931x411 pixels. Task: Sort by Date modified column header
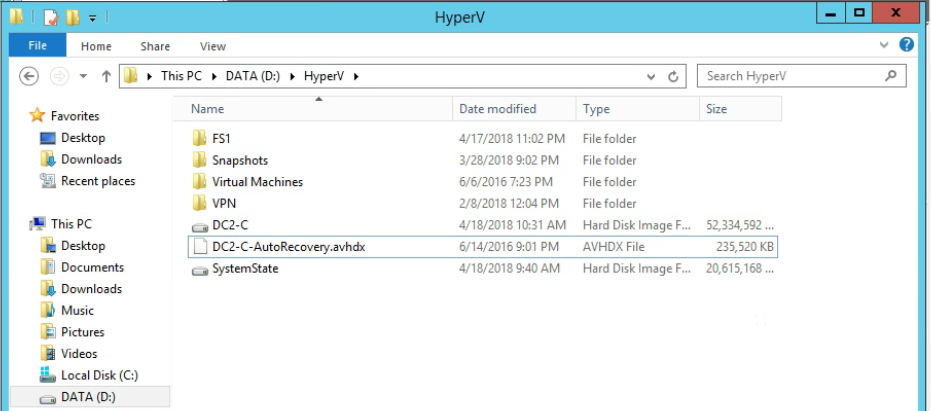pos(514,109)
